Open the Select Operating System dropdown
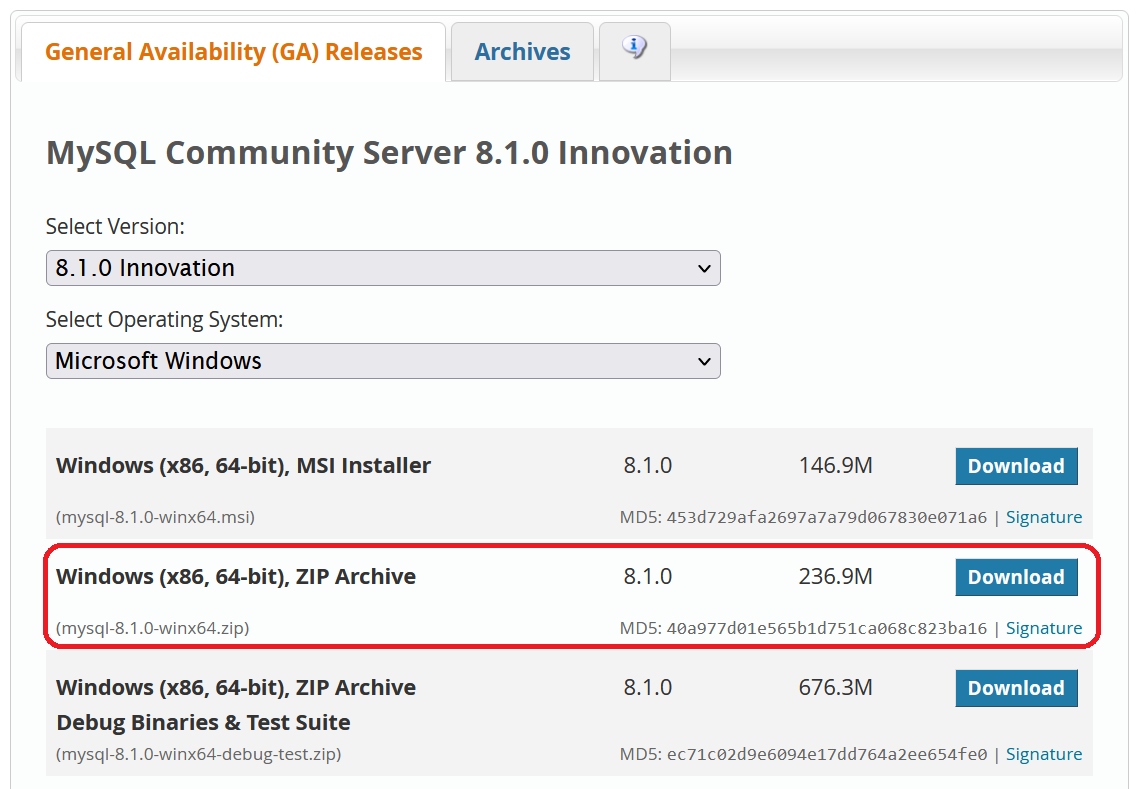Image resolution: width=1137 pixels, height=789 pixels. 383,360
